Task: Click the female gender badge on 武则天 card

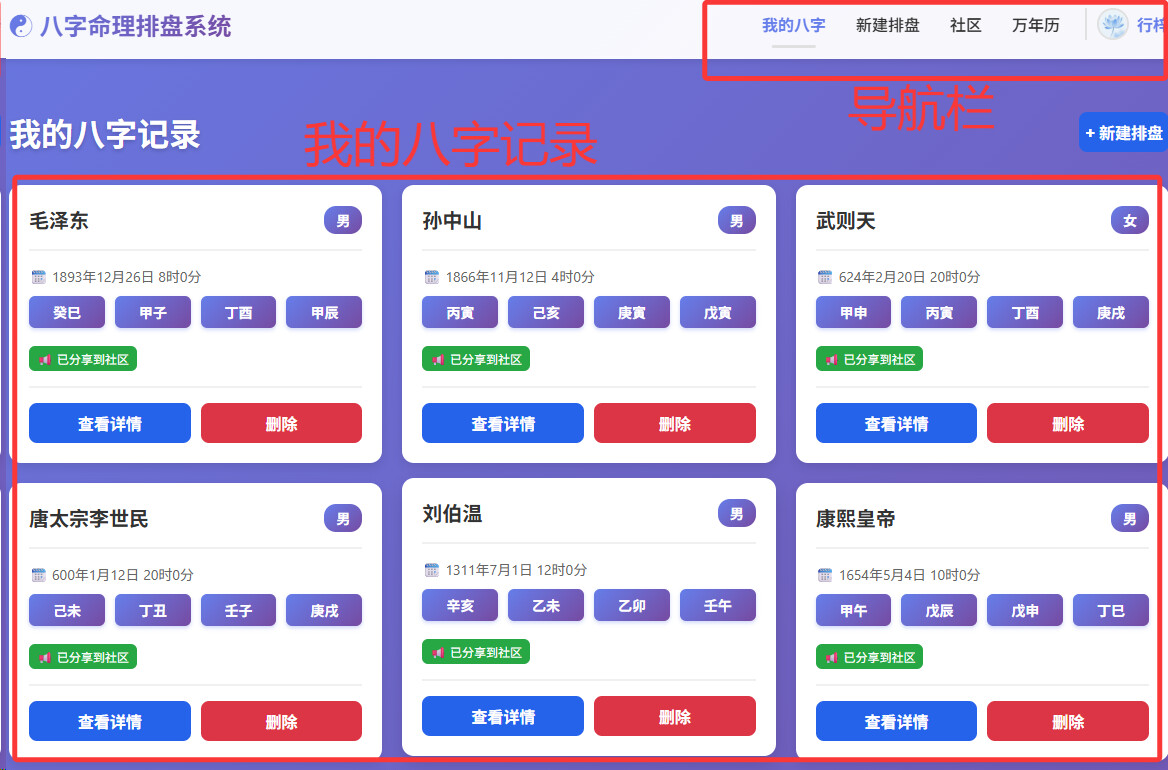Action: click(1129, 221)
